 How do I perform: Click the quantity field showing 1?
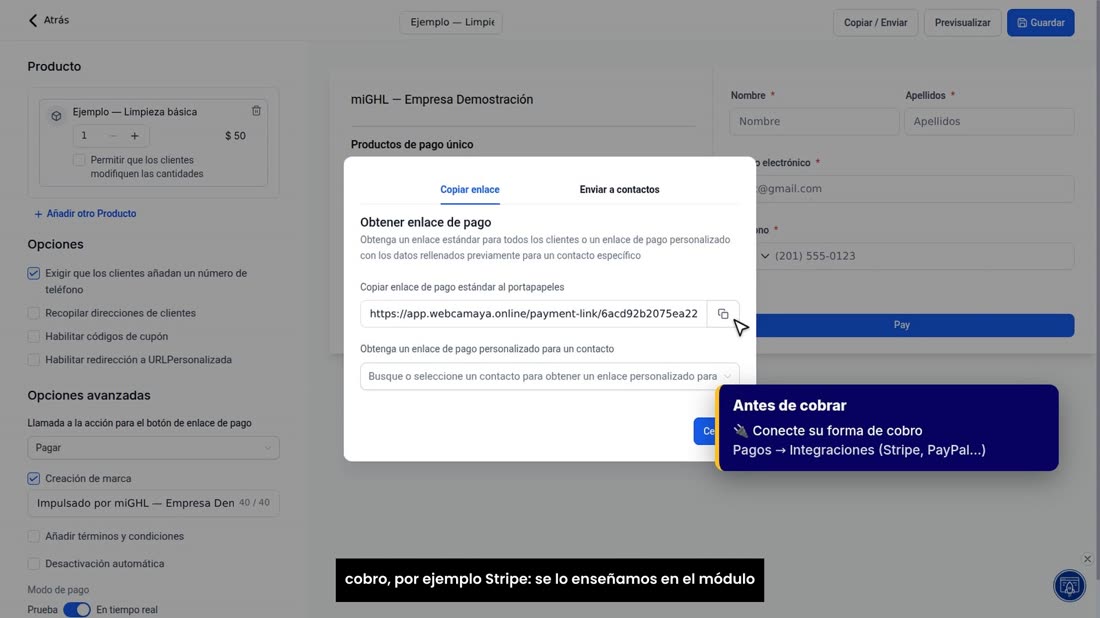(88, 136)
